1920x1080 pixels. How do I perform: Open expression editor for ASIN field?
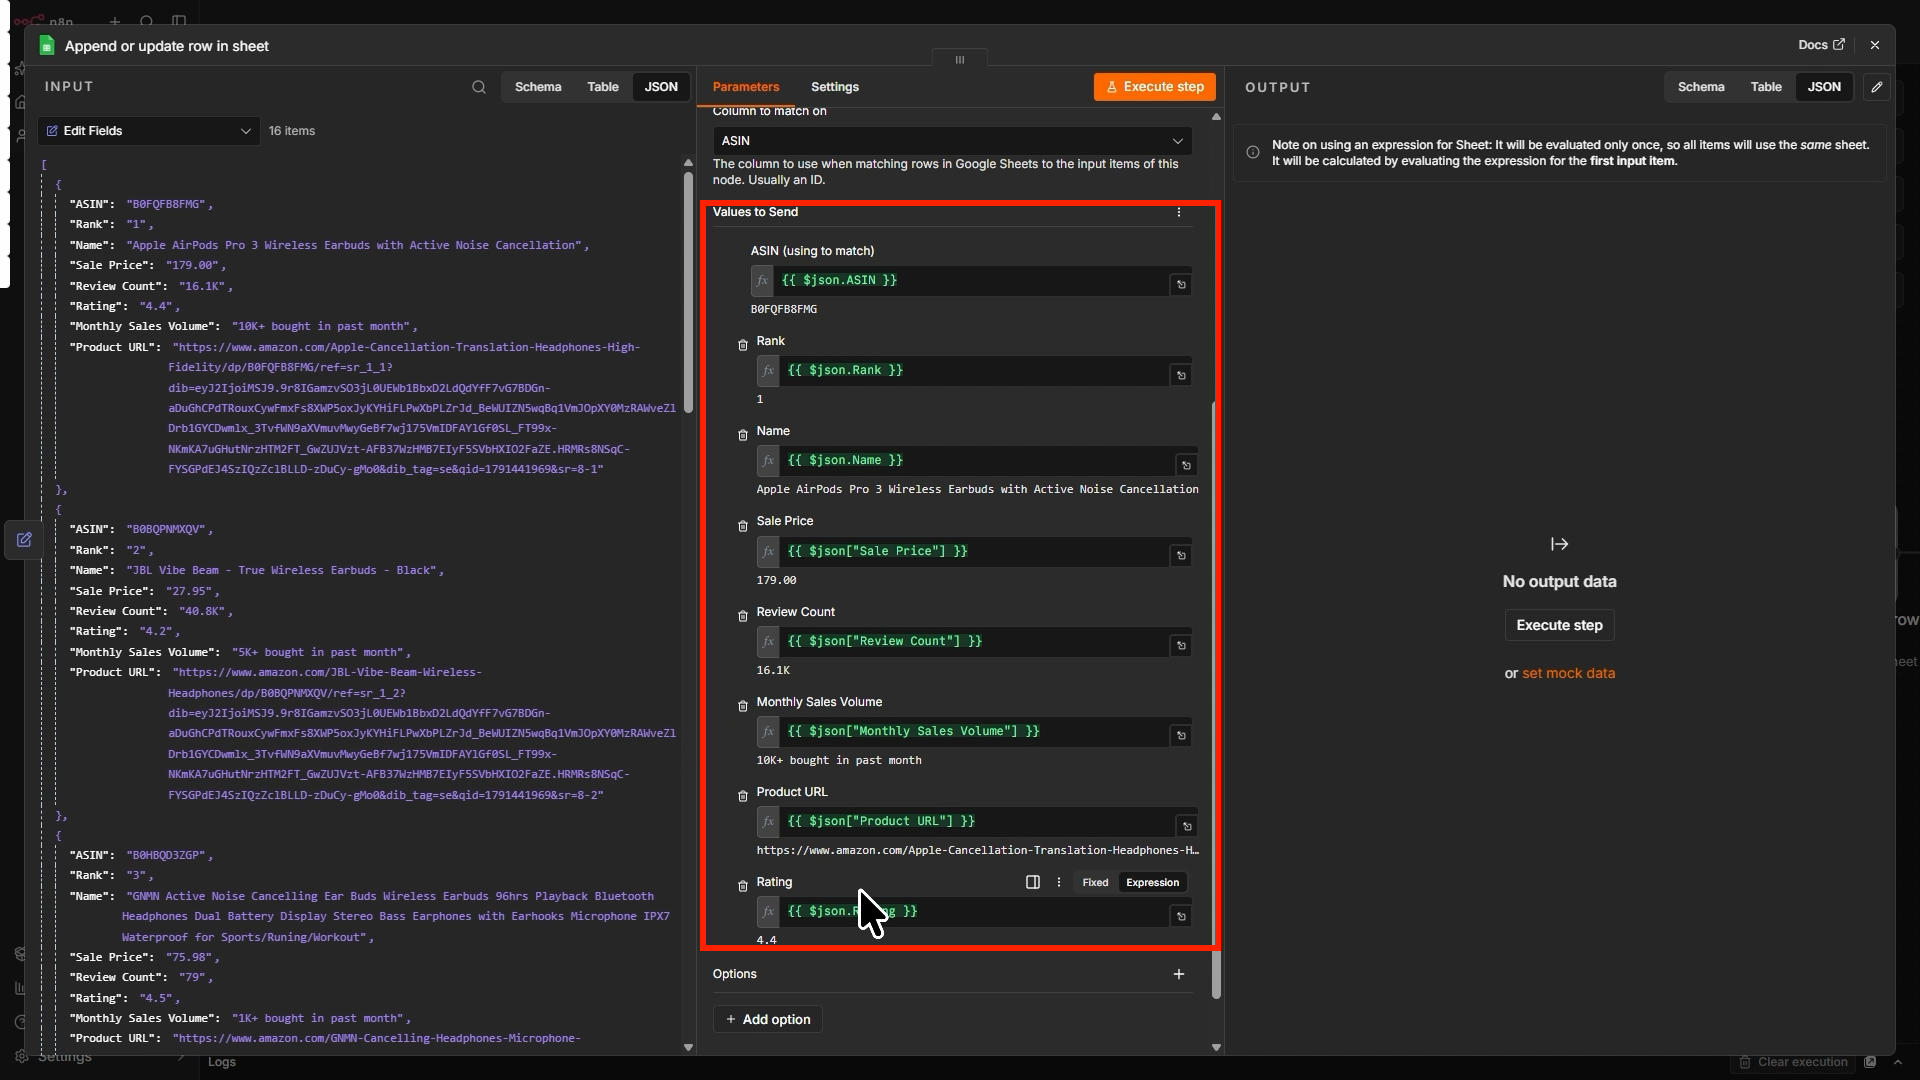[x=1181, y=285]
